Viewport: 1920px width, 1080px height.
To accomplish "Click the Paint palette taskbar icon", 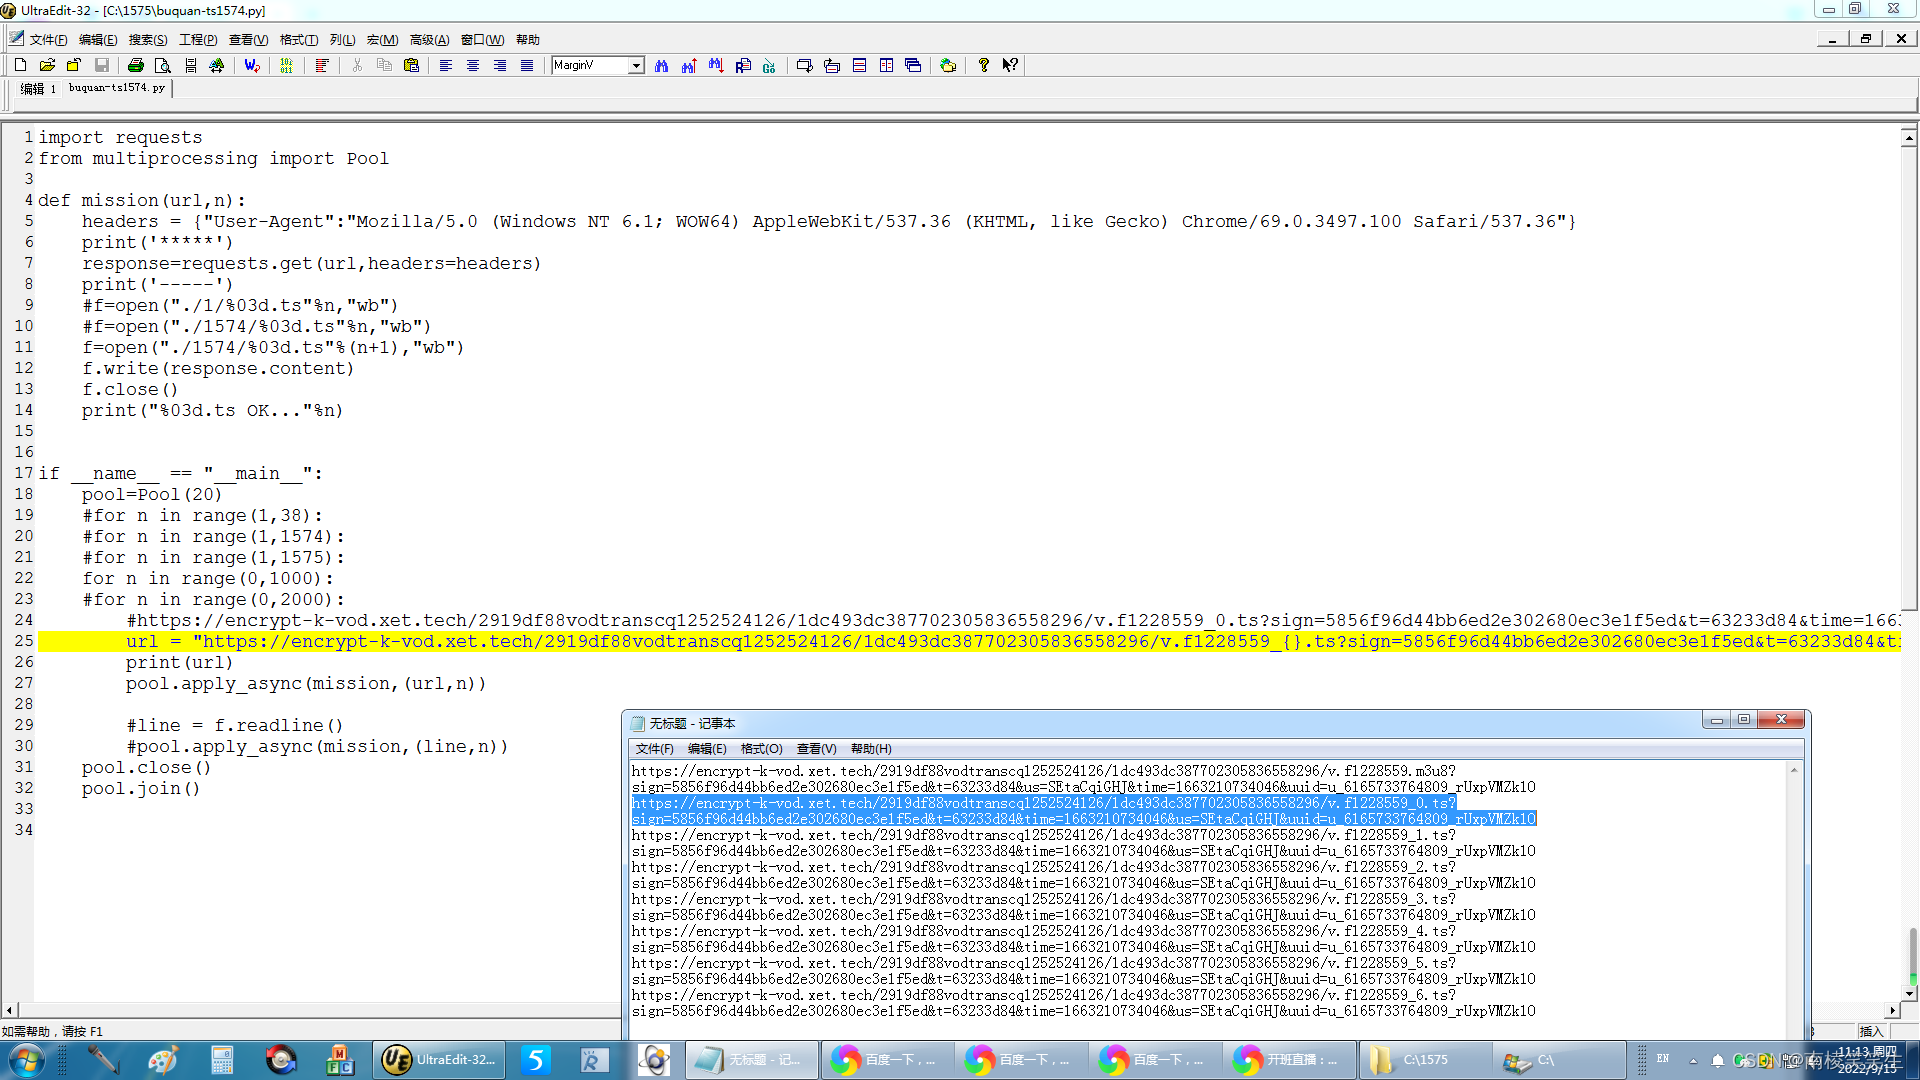I will tap(163, 1060).
